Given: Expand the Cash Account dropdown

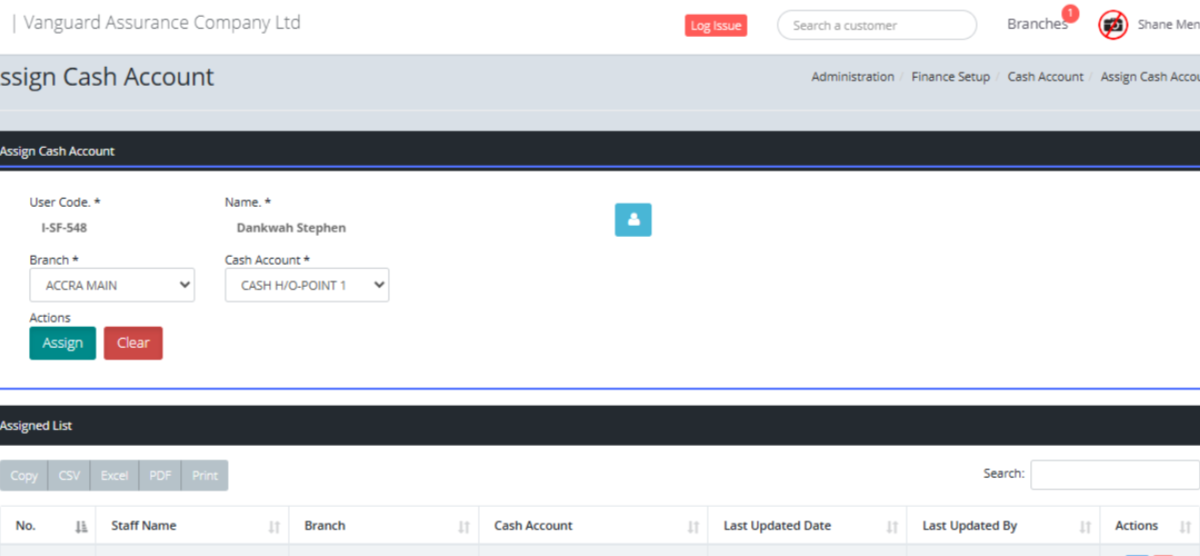Looking at the screenshot, I should click(307, 285).
